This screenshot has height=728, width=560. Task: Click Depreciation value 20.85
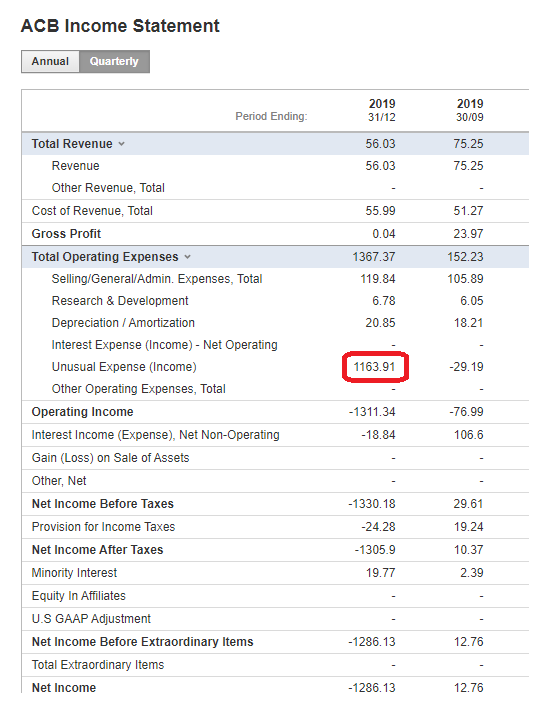point(380,323)
